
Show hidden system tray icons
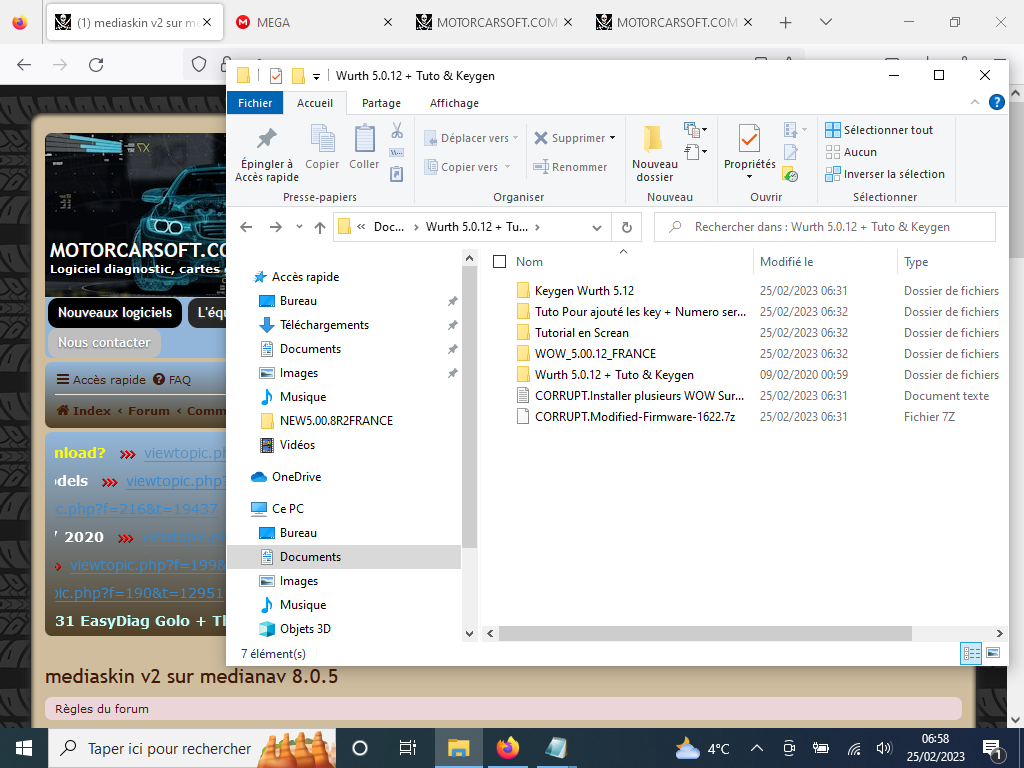click(756, 748)
